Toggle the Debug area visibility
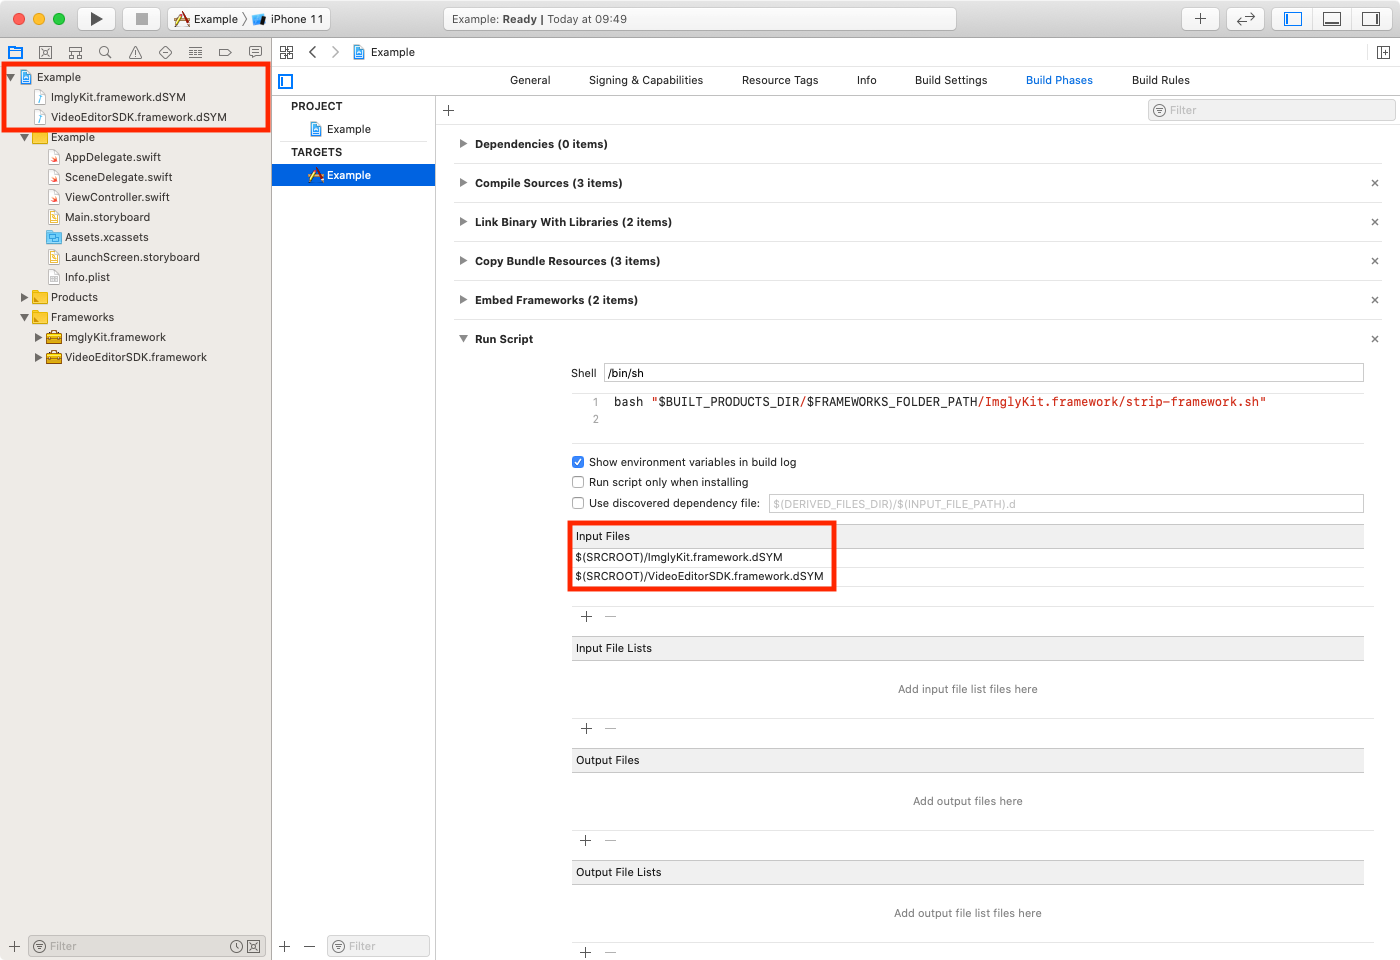 click(x=1332, y=19)
